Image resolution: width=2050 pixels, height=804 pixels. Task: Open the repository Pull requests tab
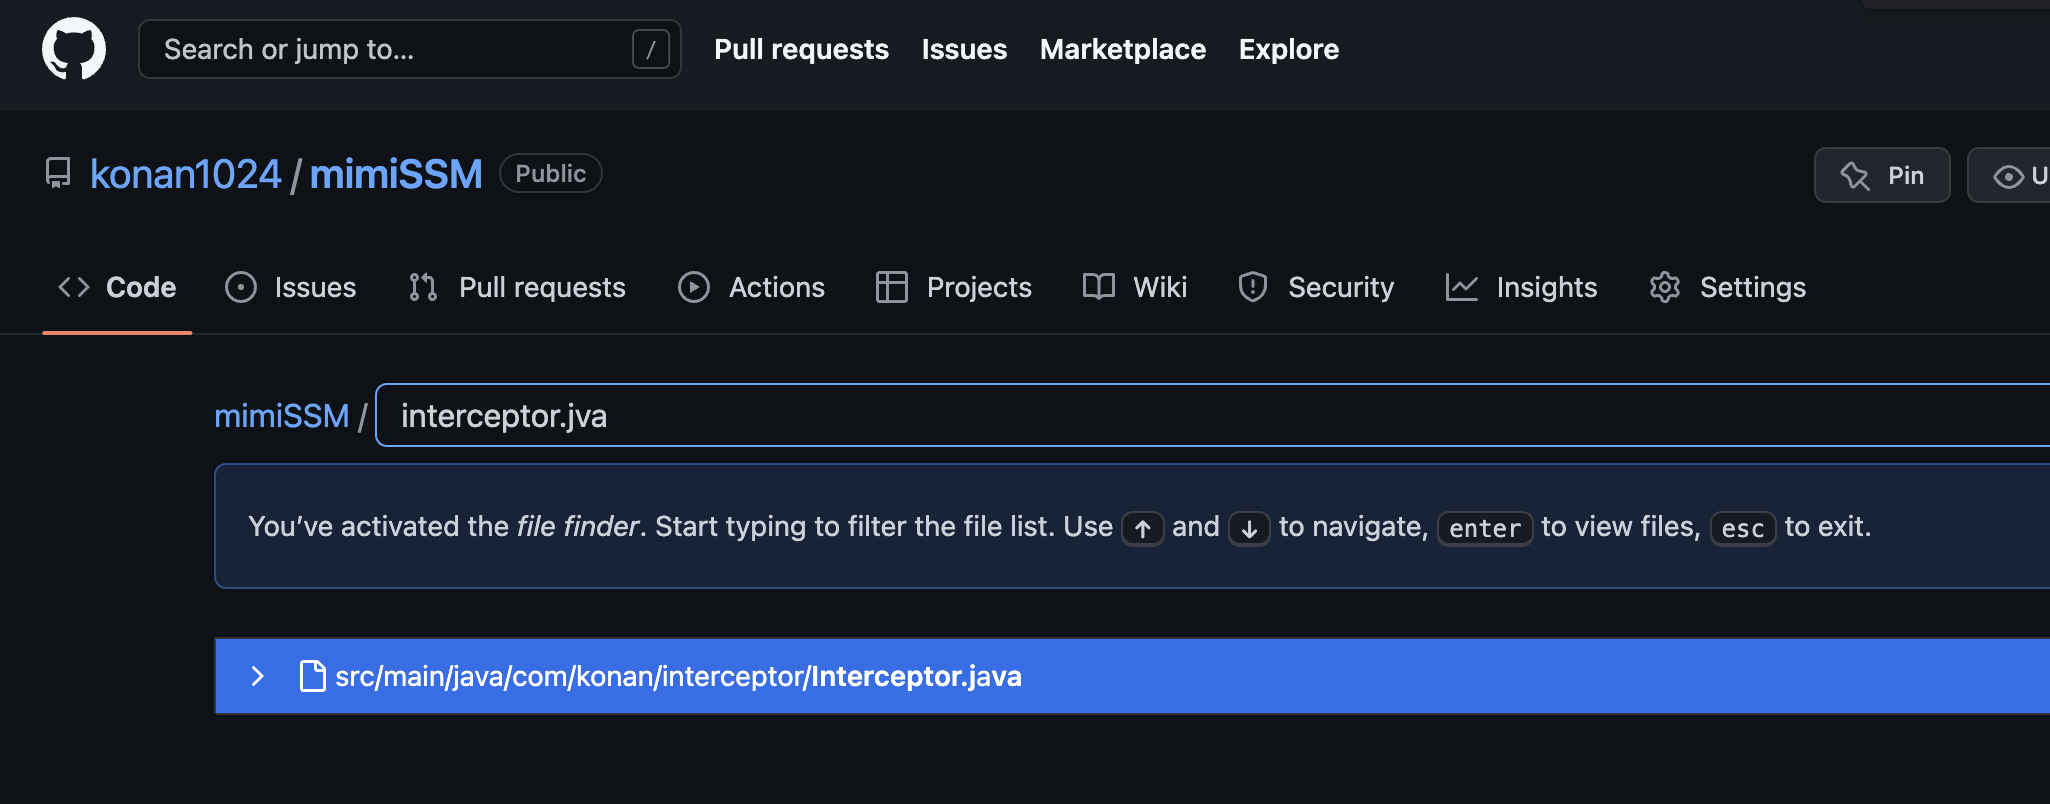click(x=517, y=287)
